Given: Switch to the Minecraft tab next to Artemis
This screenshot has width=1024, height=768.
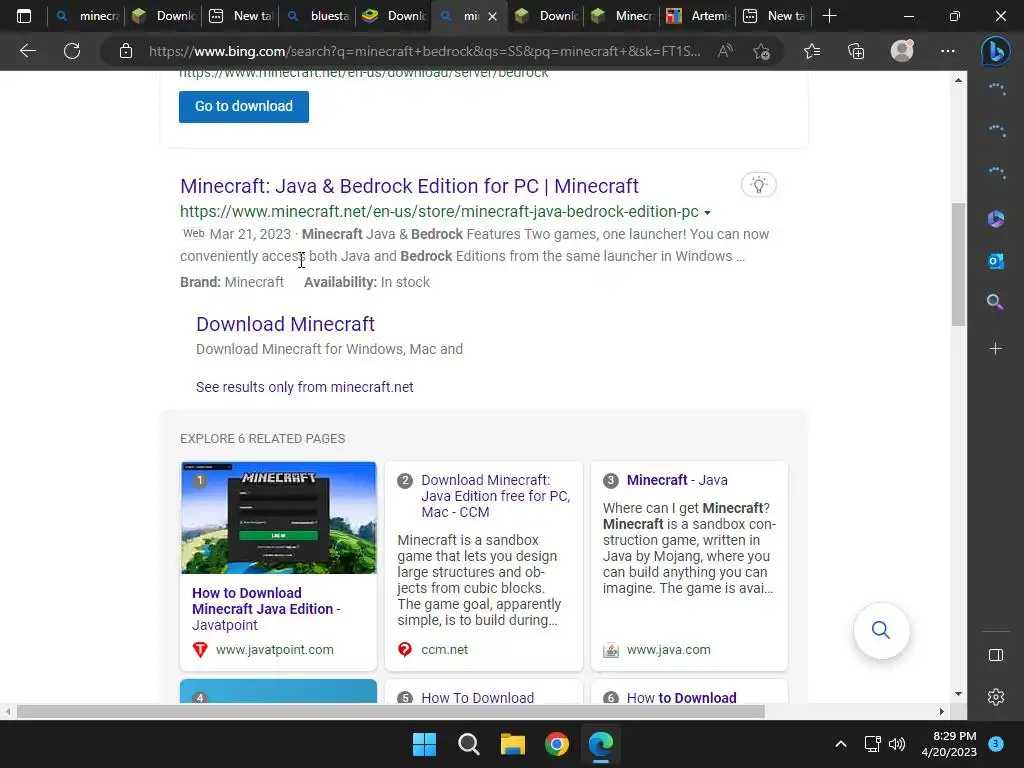Looking at the screenshot, I should pyautogui.click(x=622, y=16).
